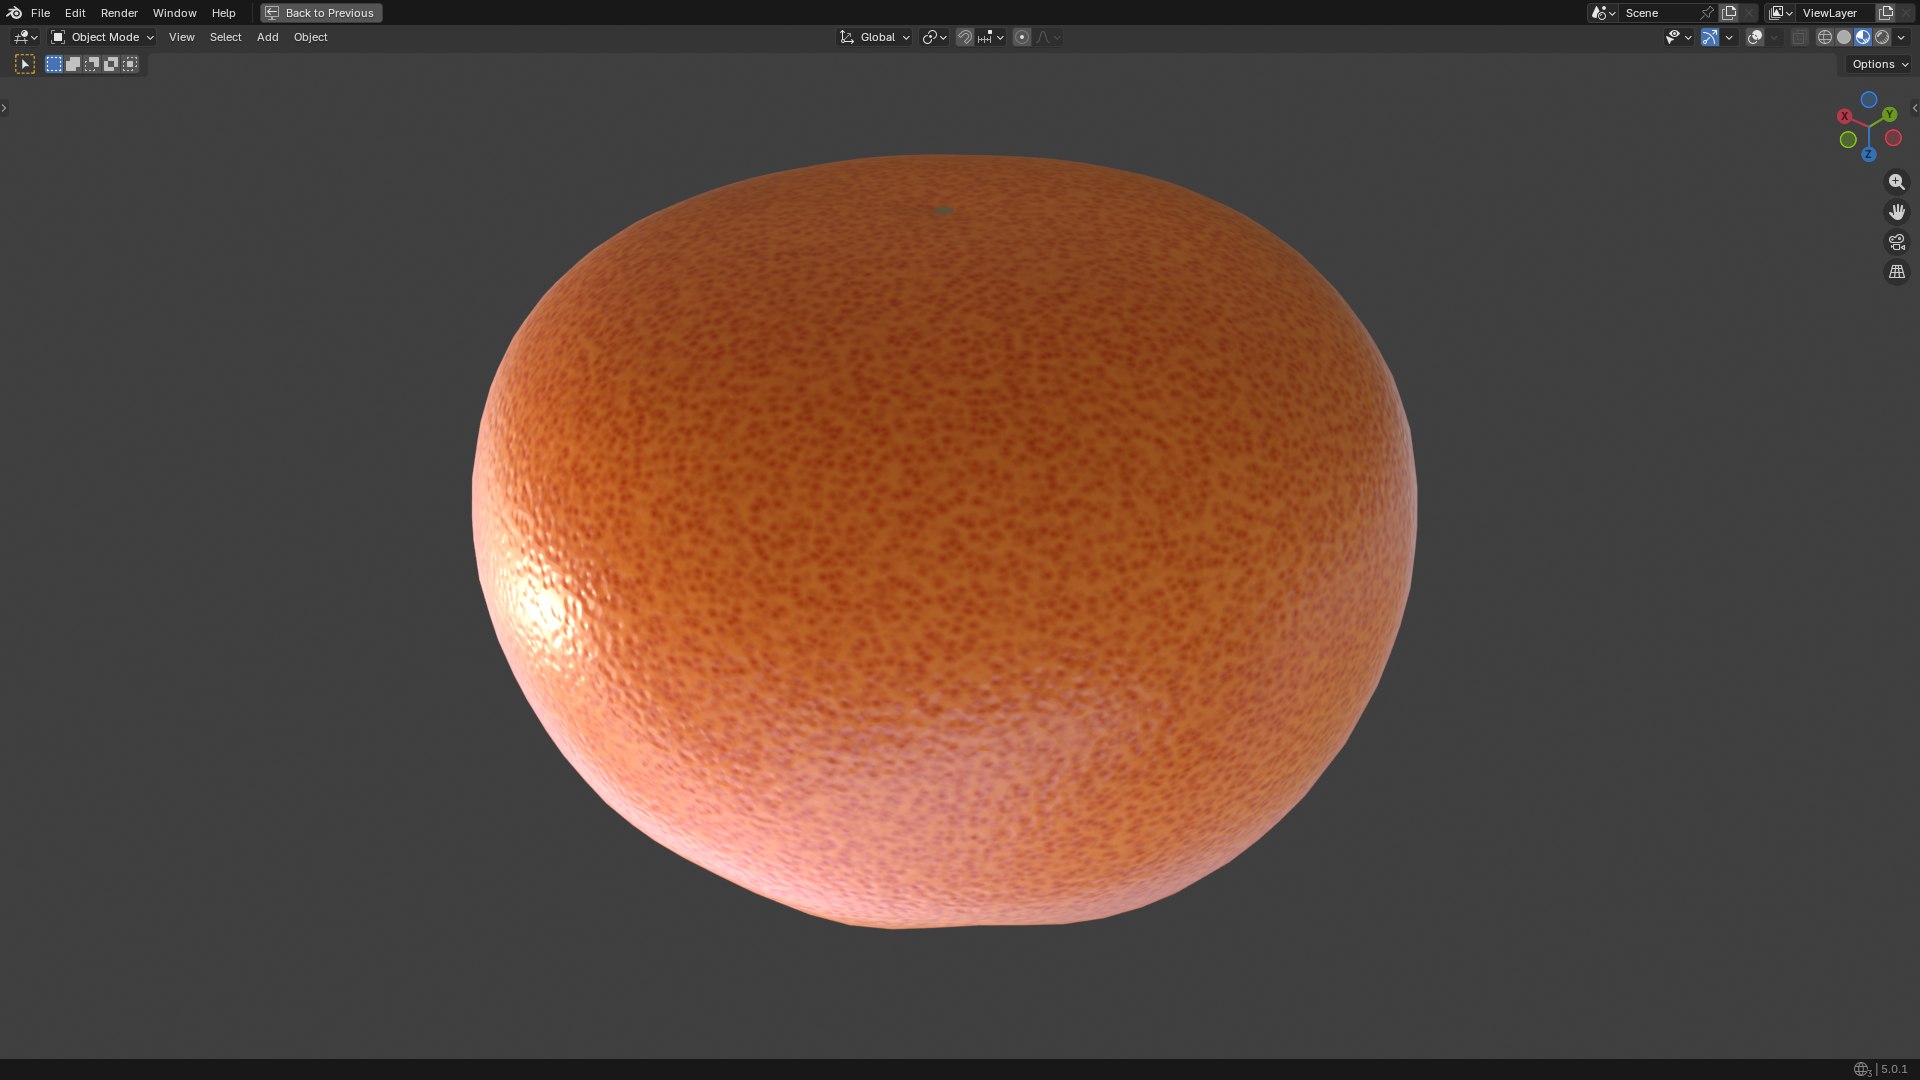Open the Render menu
This screenshot has height=1080, width=1920.
click(x=119, y=13)
